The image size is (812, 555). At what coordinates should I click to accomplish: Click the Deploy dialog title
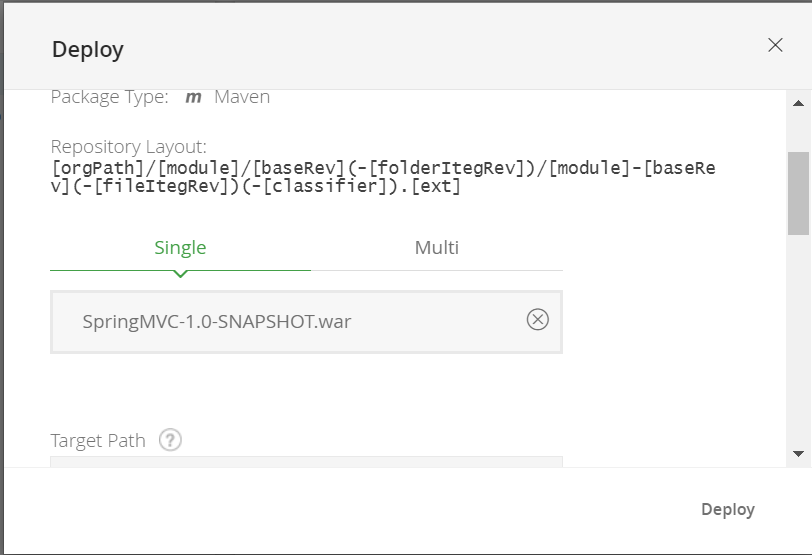(x=88, y=49)
